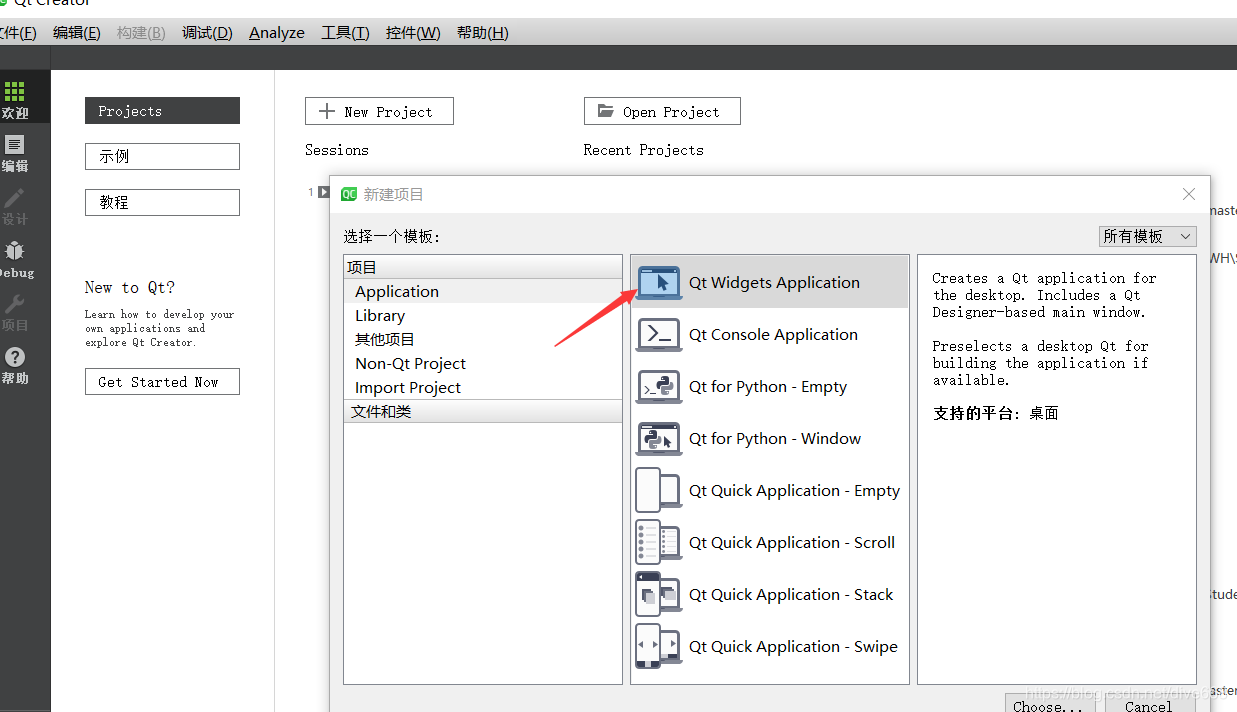The width and height of the screenshot is (1237, 712).
Task: Click the Files and Classes (文件和类) header
Action: coord(483,411)
